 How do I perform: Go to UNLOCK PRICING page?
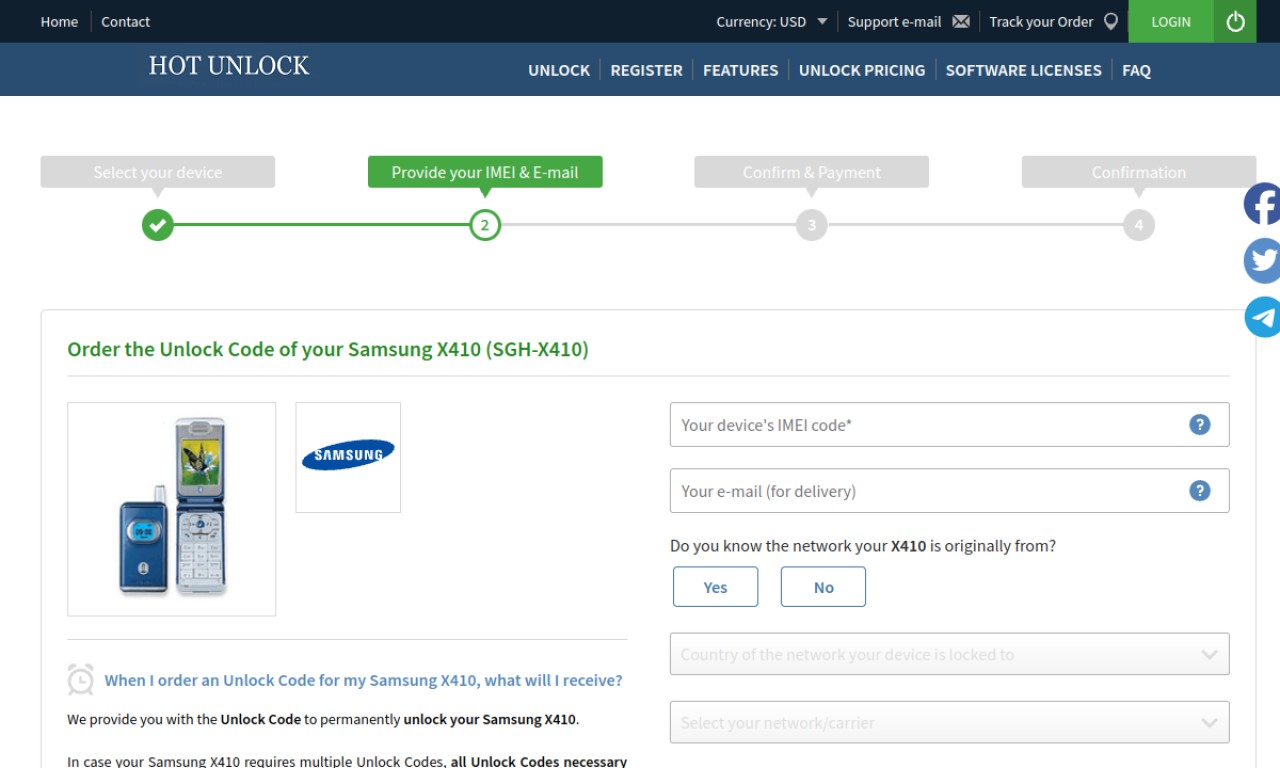pos(862,70)
